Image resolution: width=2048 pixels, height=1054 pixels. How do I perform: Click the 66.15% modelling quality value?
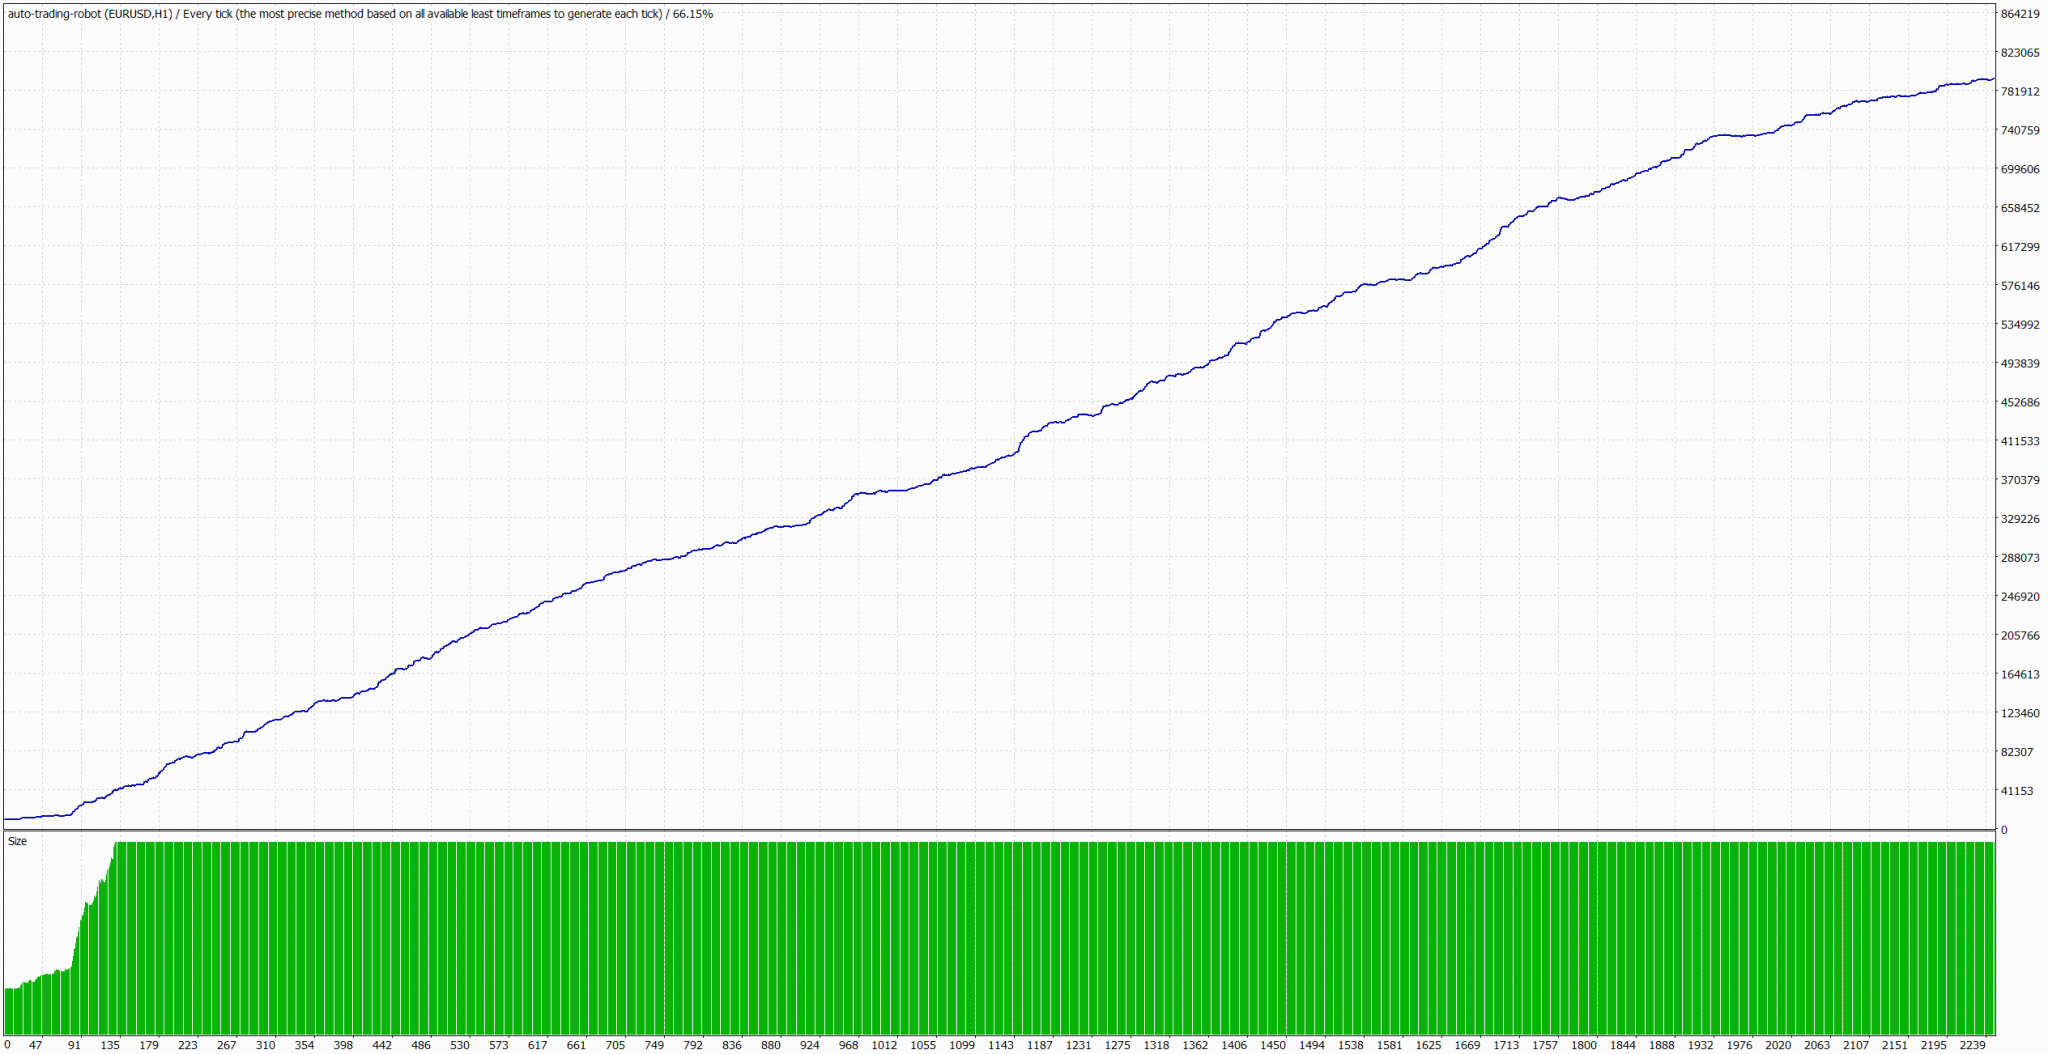point(693,14)
